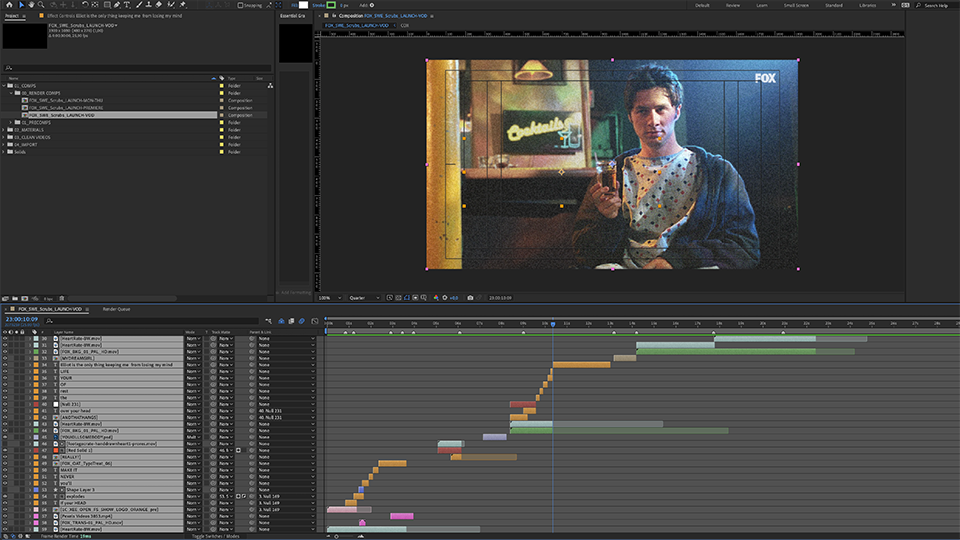
Task: Click the trash delete icon in Project panel
Action: [x=62, y=299]
